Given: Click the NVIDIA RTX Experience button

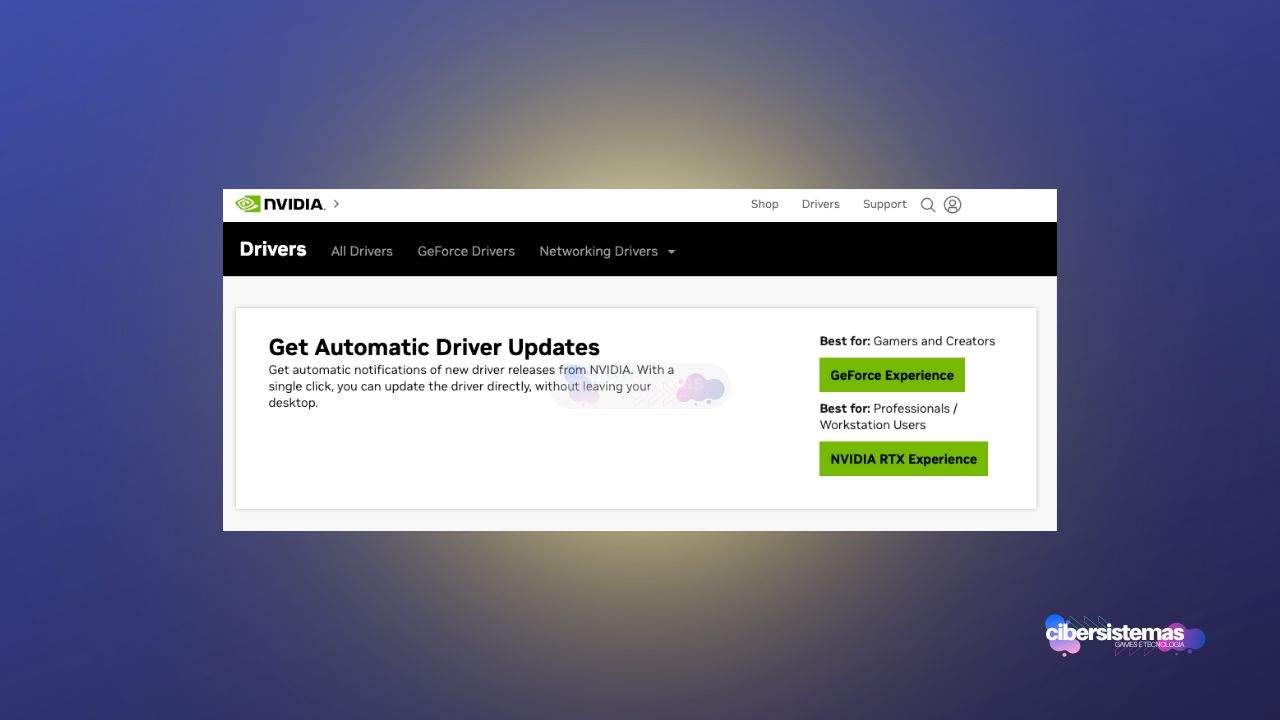Looking at the screenshot, I should tap(903, 459).
